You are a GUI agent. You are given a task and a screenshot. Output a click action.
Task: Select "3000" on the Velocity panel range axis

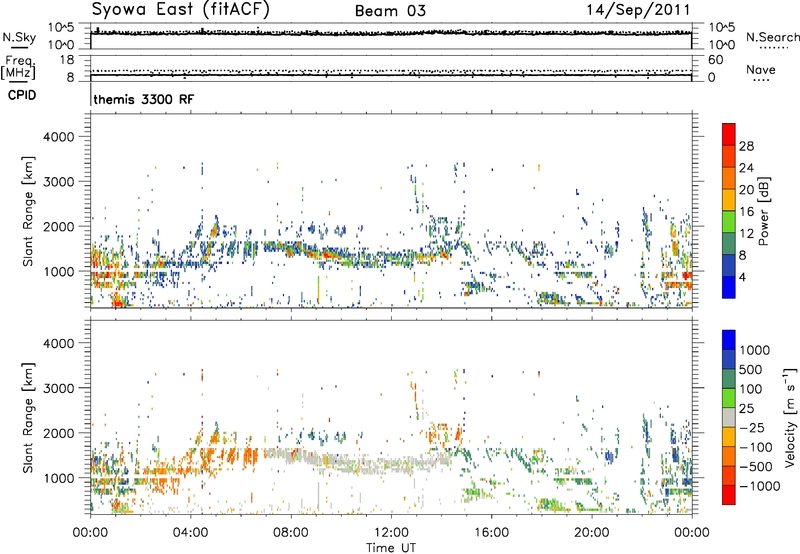58,388
